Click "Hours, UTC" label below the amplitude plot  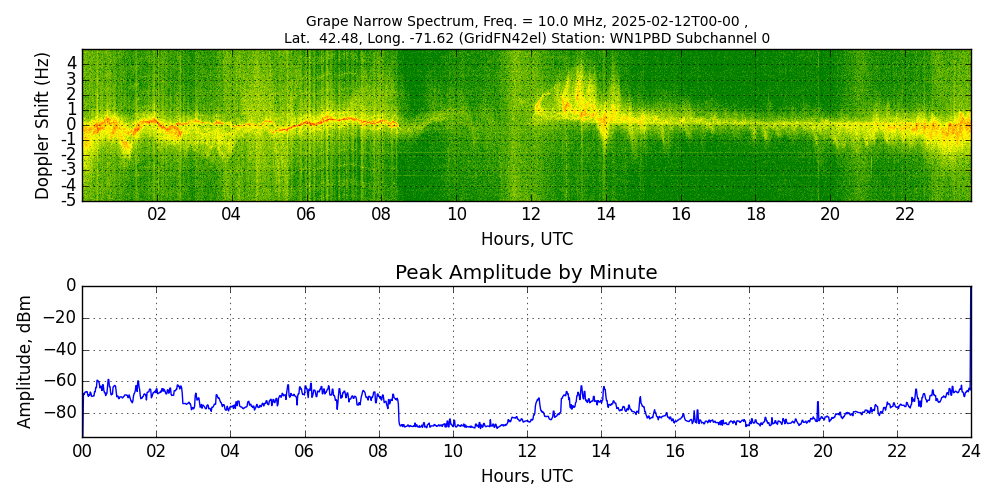click(x=526, y=476)
